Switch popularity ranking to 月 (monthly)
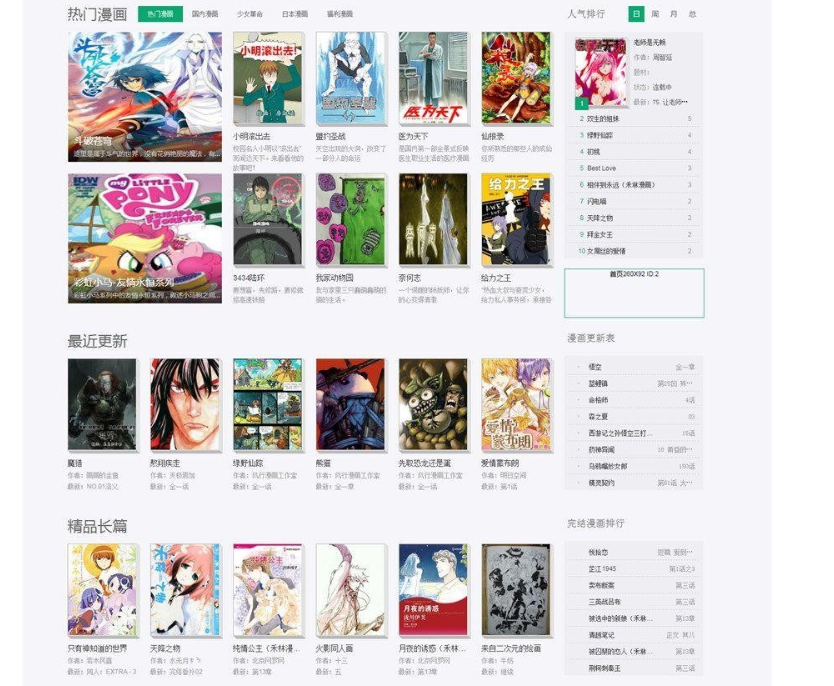The image size is (834, 686). click(673, 14)
